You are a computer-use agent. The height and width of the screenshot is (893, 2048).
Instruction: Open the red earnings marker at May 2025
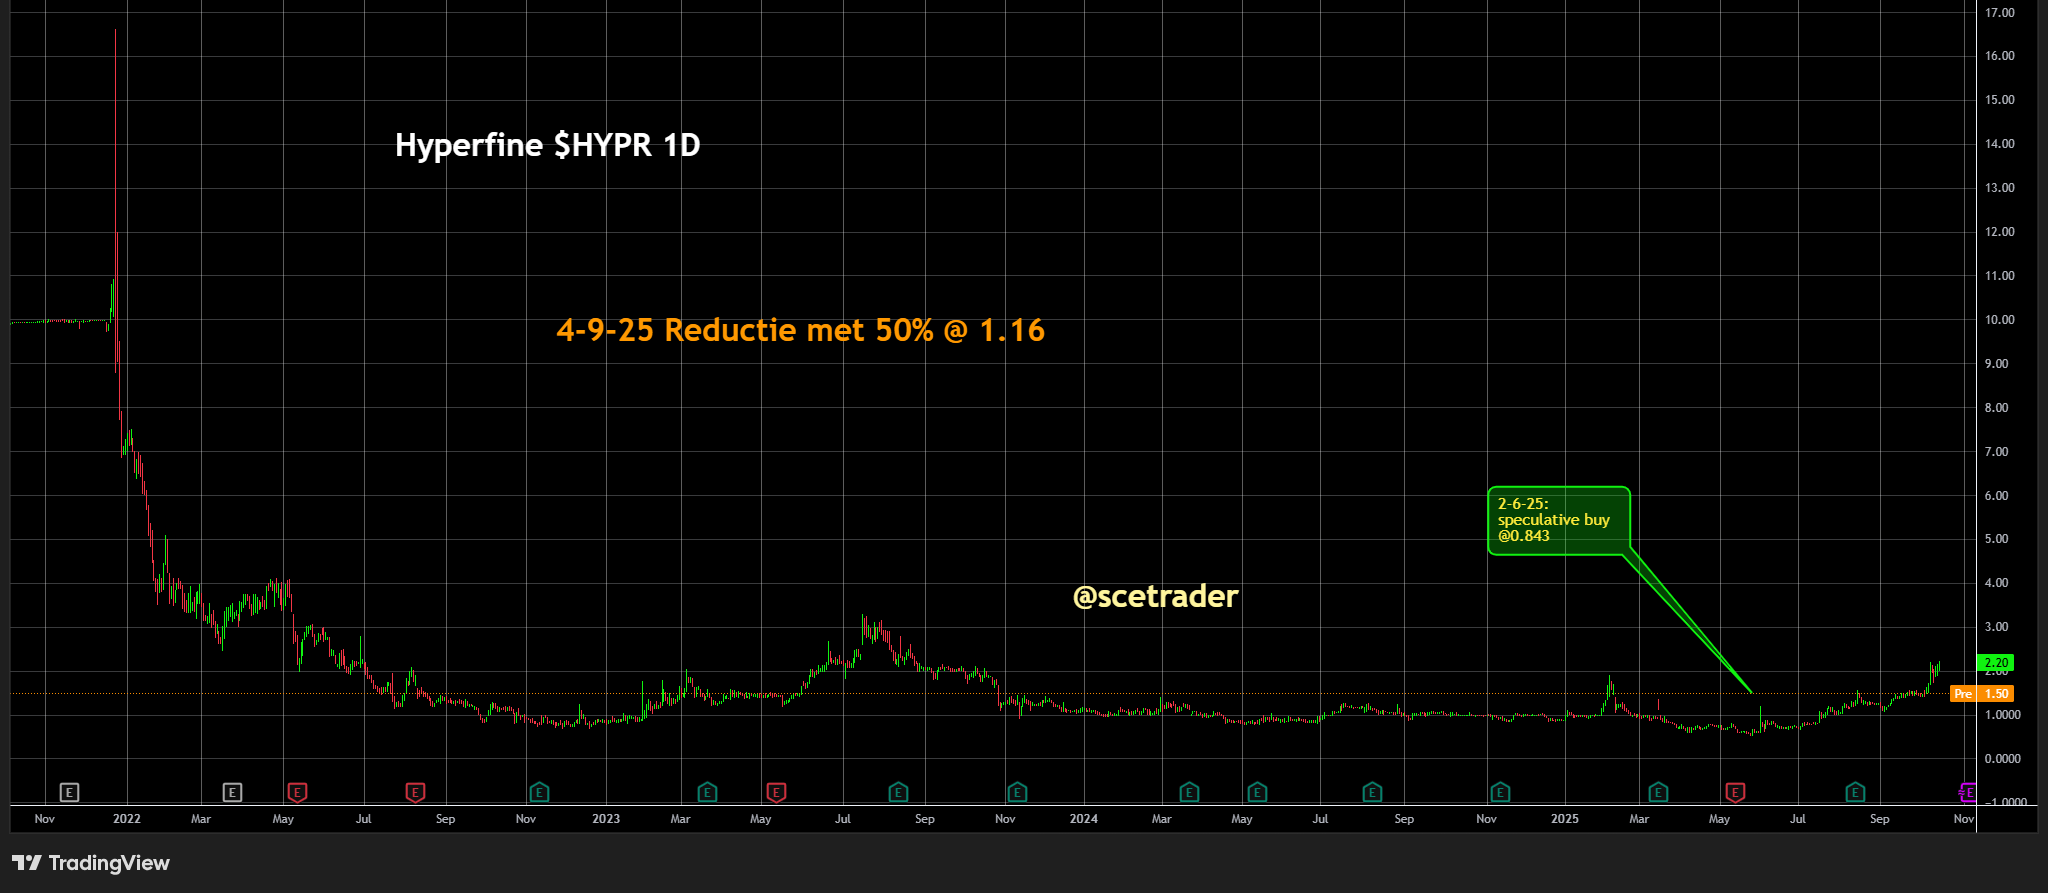coord(1735,792)
